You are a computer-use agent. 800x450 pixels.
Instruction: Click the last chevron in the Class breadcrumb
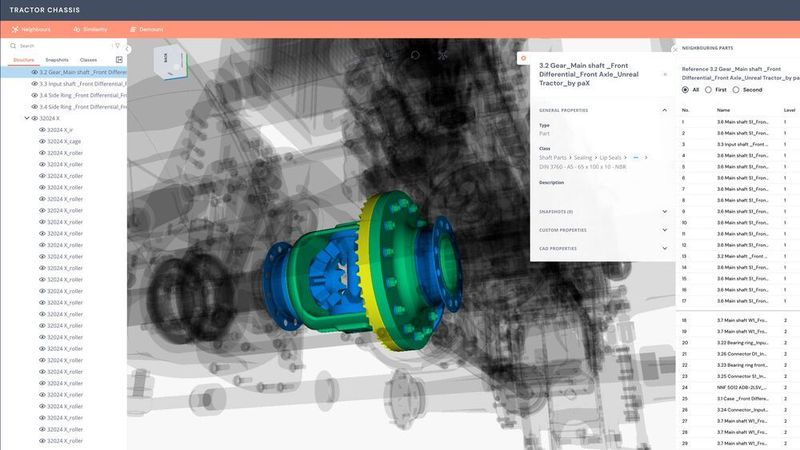pos(646,158)
